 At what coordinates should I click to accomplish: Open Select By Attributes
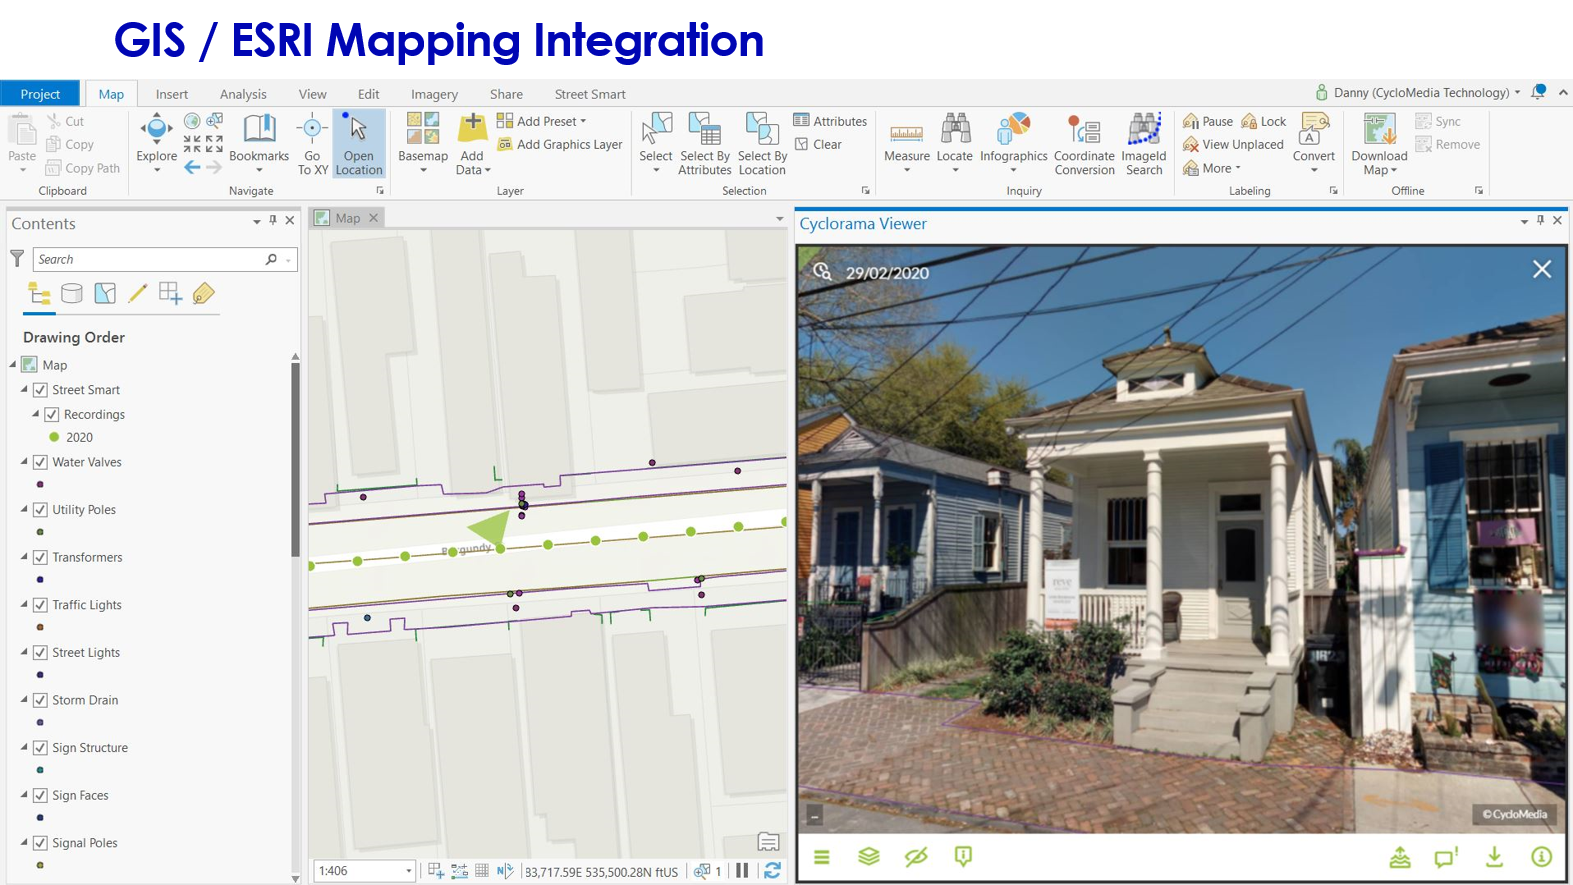click(705, 144)
